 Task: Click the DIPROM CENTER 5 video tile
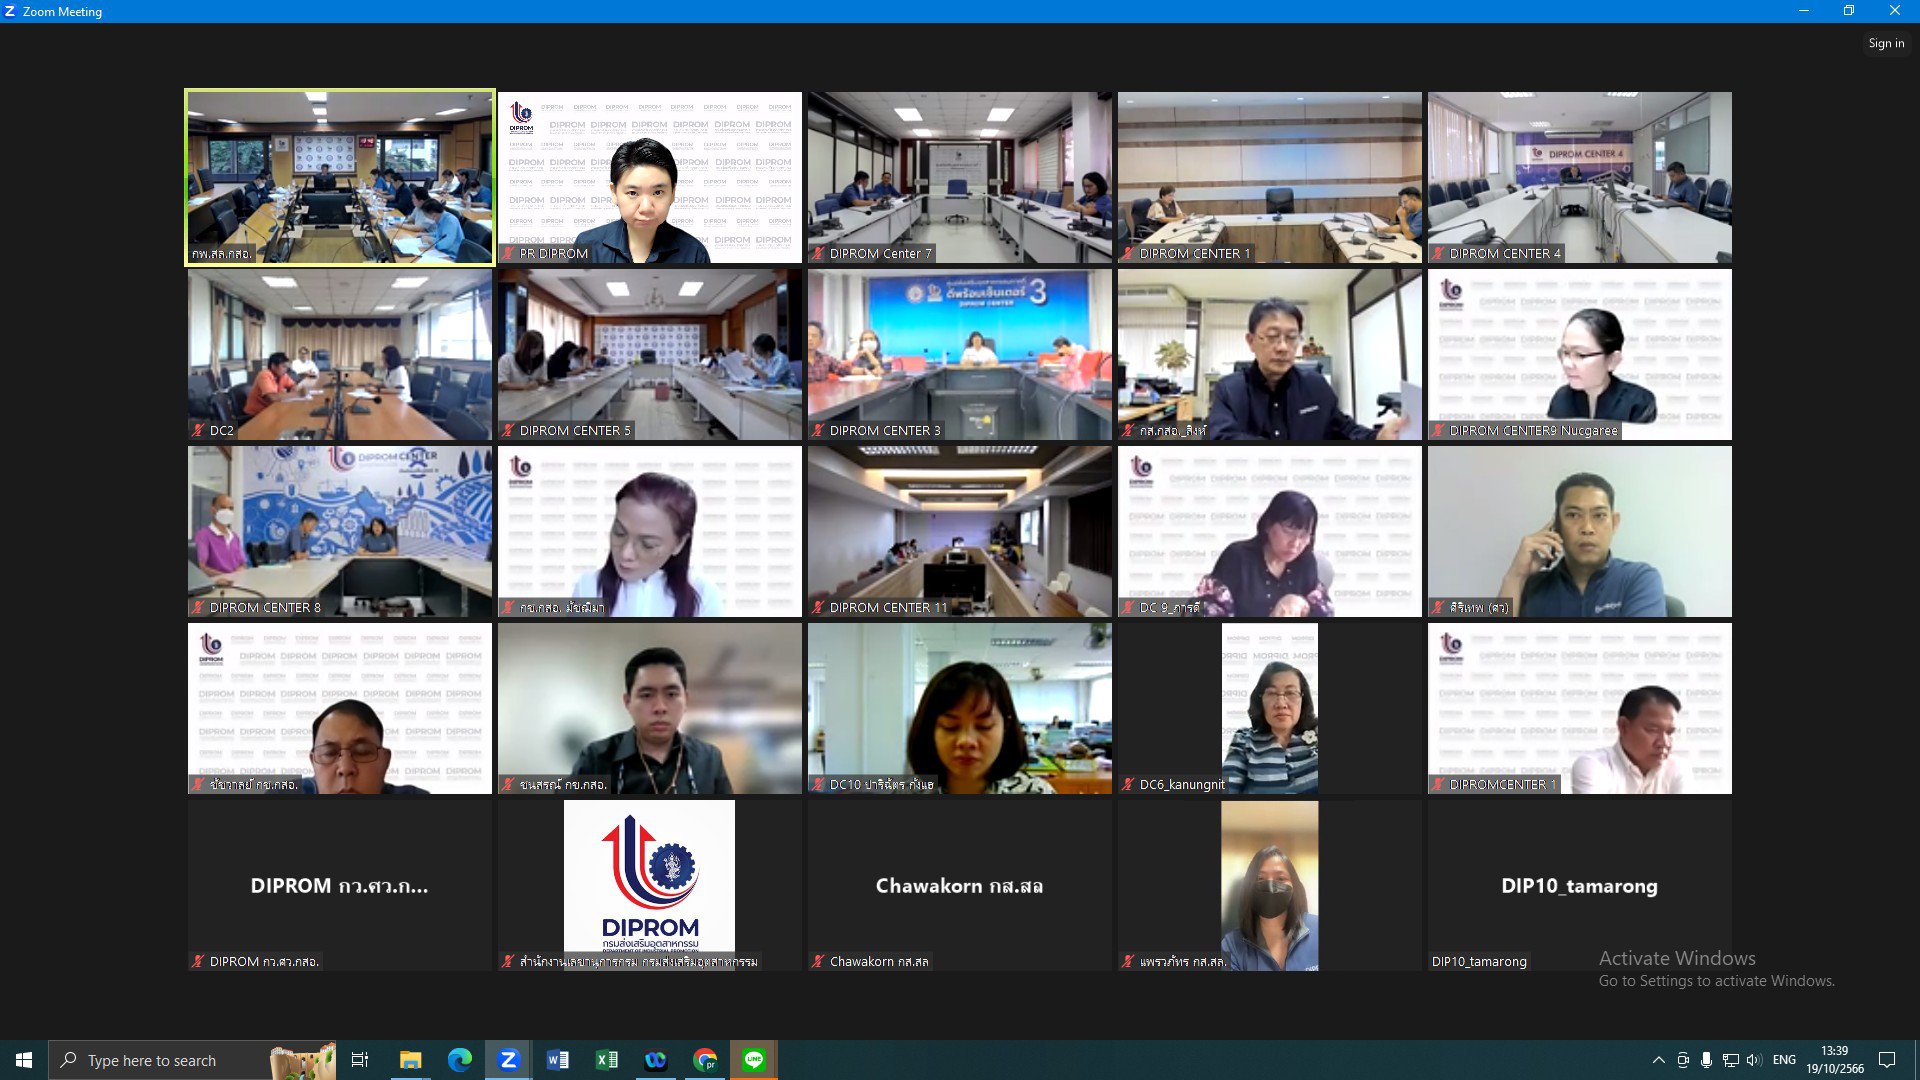click(650, 354)
